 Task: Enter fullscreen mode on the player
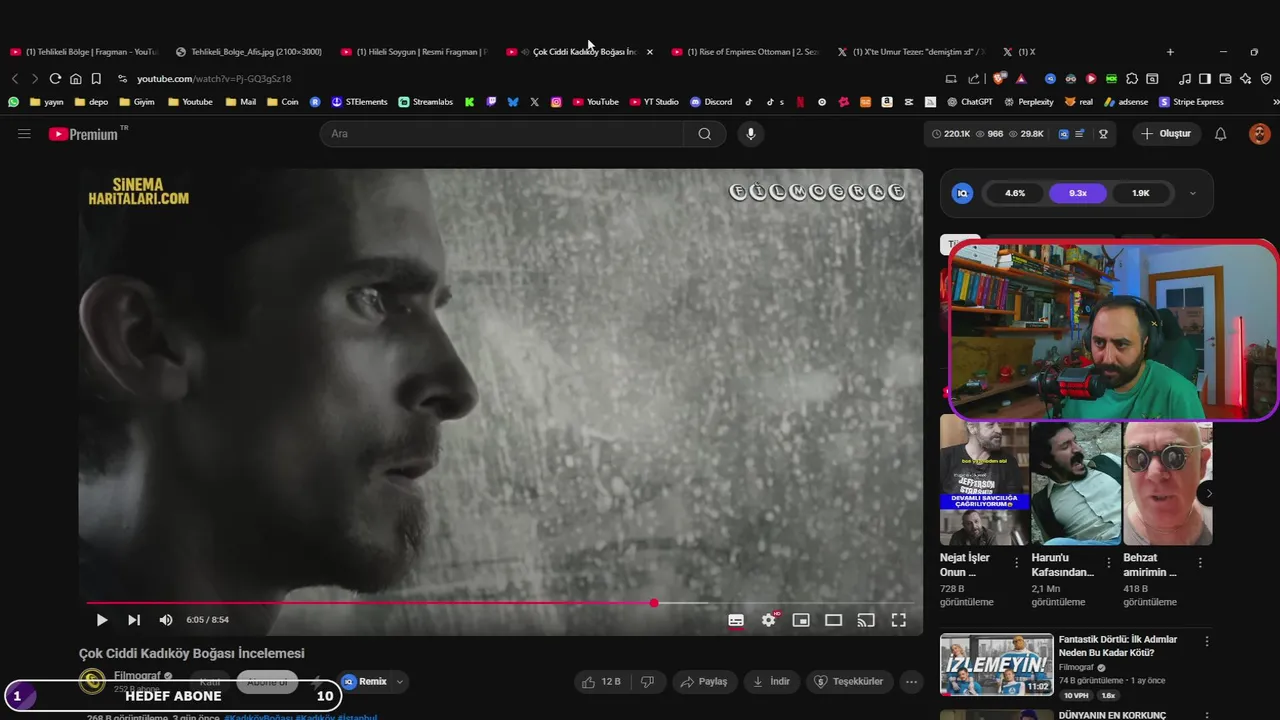pyautogui.click(x=899, y=620)
